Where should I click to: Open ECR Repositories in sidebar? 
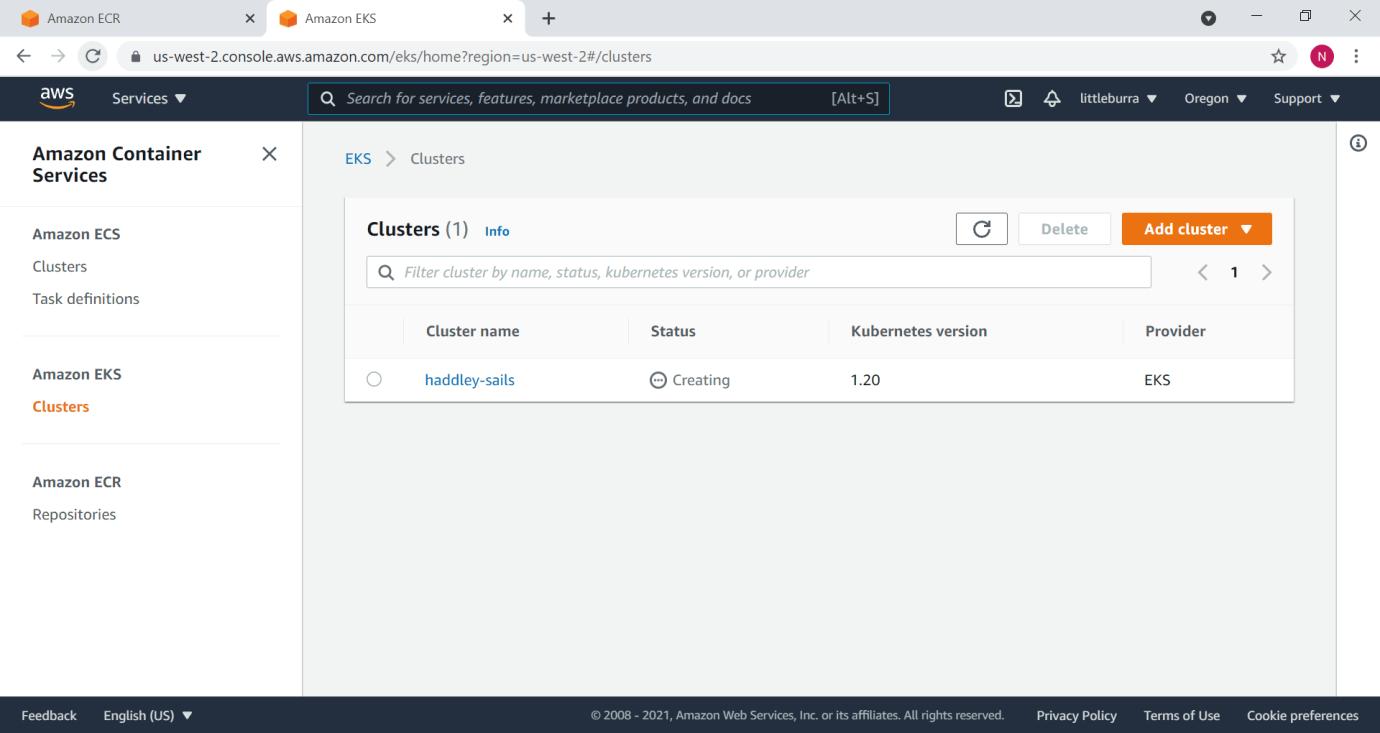pos(74,514)
